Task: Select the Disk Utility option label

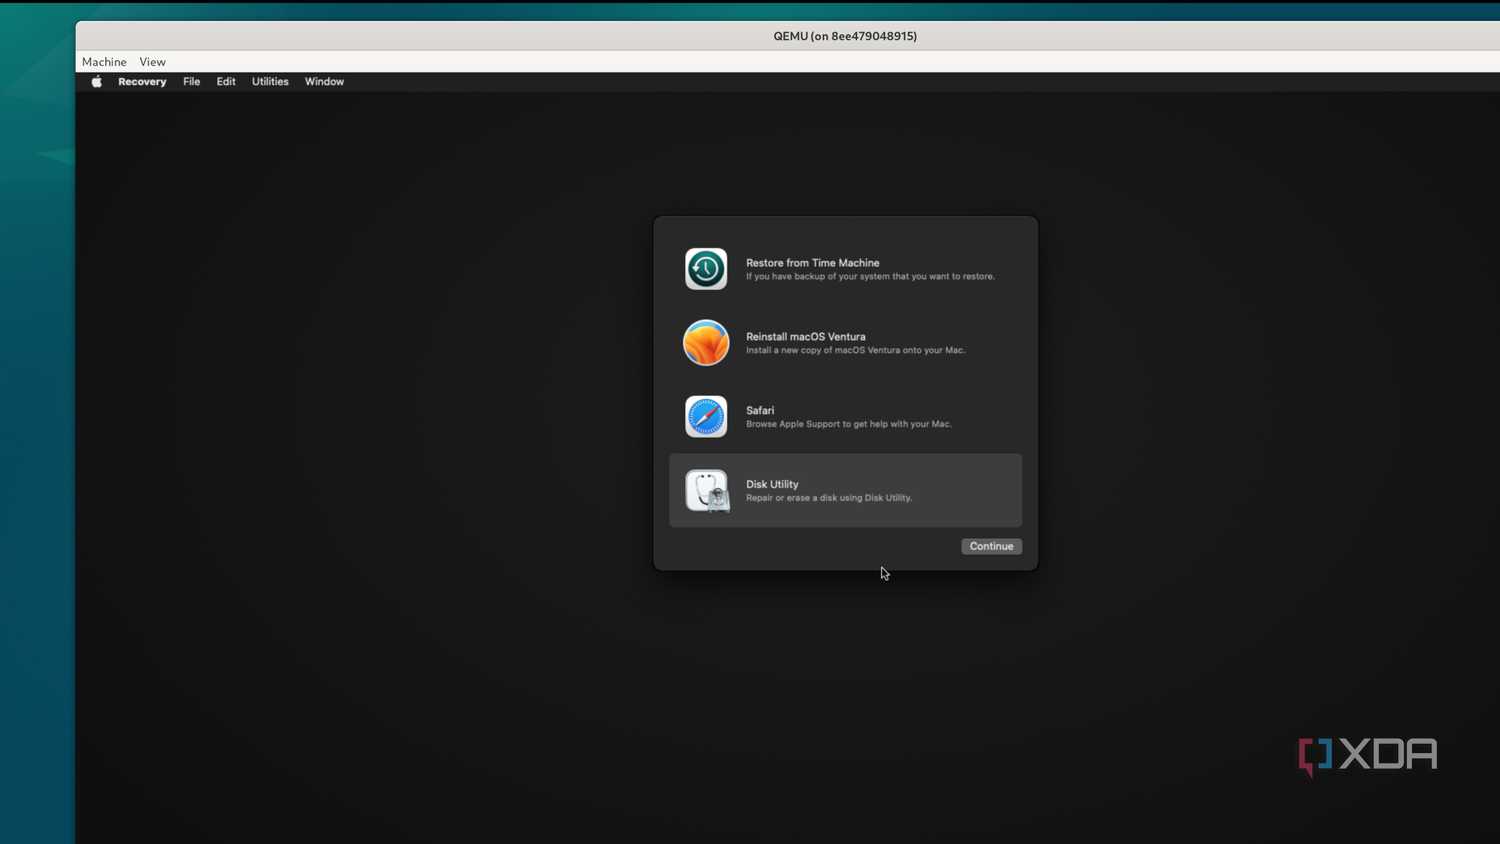Action: 772,485
